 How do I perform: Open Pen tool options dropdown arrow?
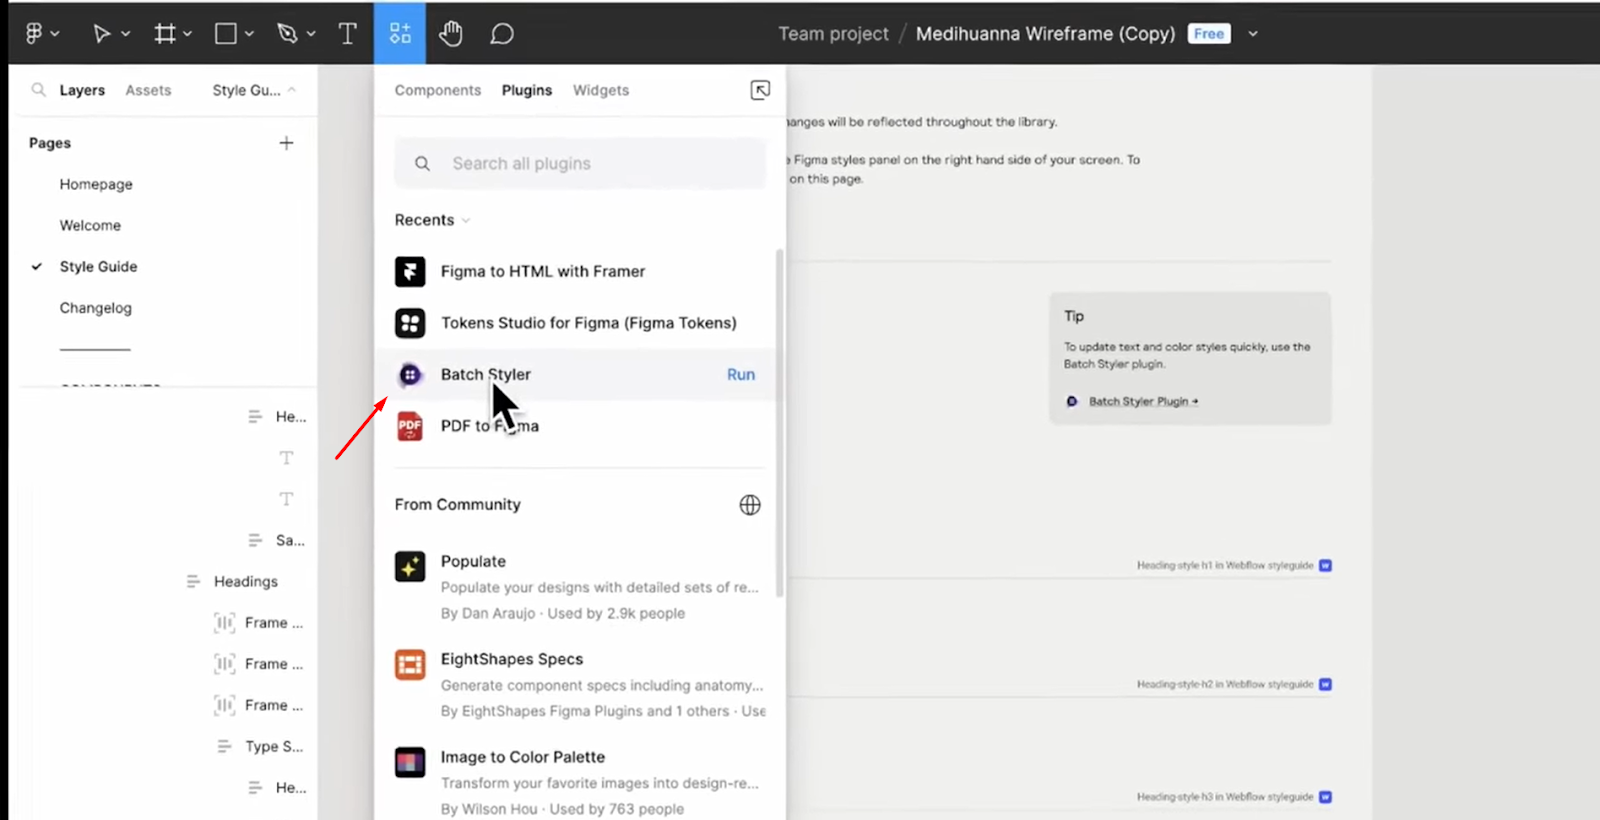coord(311,34)
